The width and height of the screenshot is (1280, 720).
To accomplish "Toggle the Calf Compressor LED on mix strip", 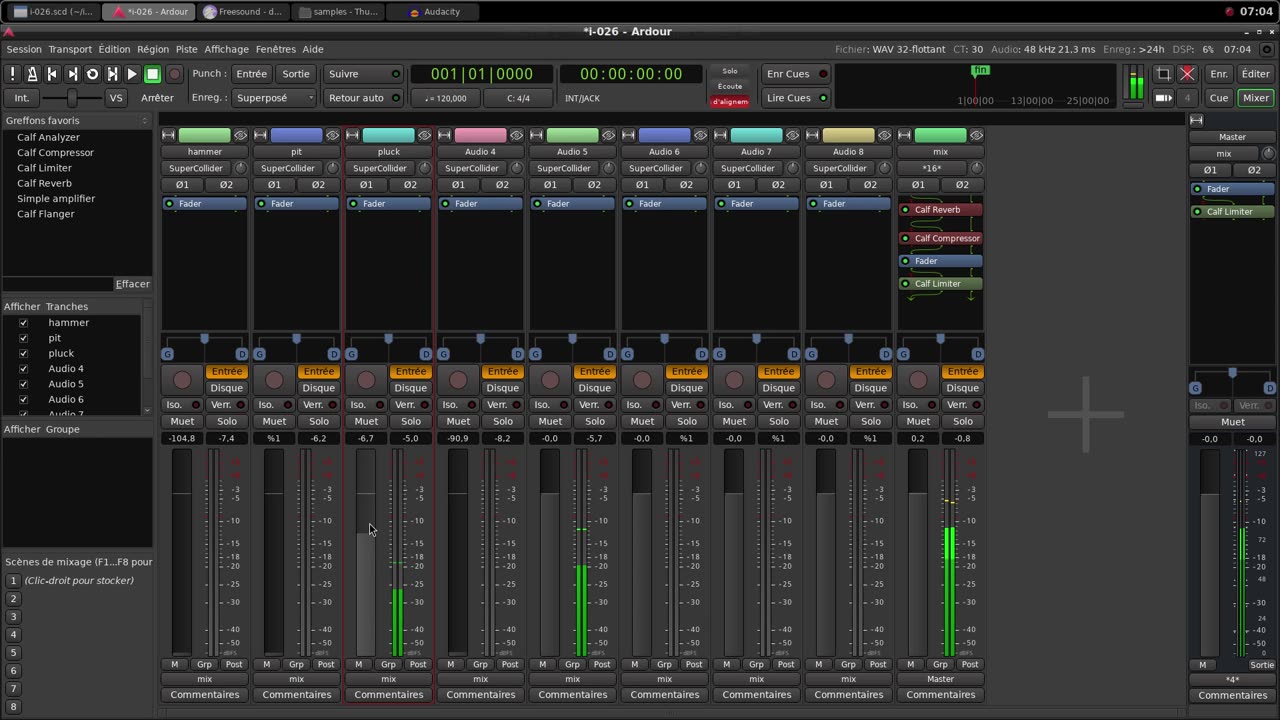I will pos(905,239).
